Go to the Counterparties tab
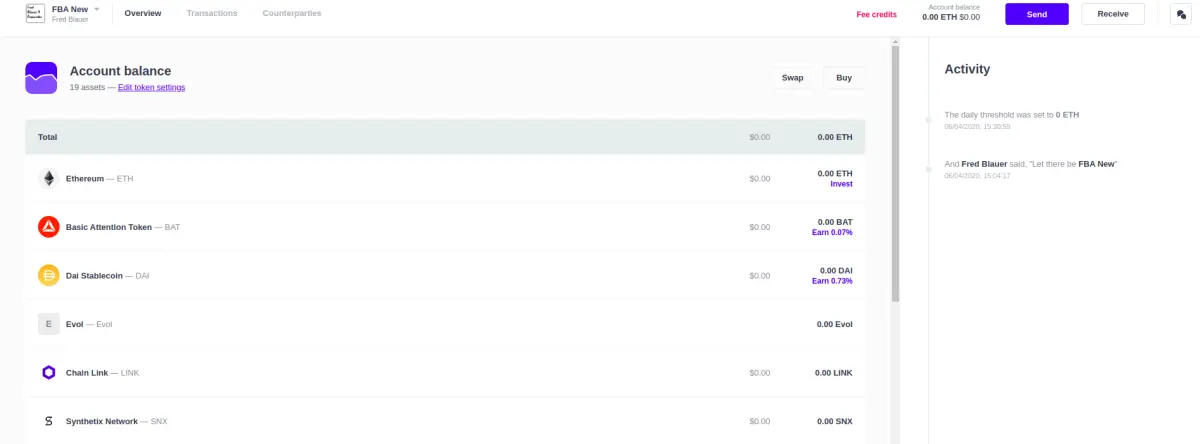Image resolution: width=1200 pixels, height=444 pixels. 292,14
